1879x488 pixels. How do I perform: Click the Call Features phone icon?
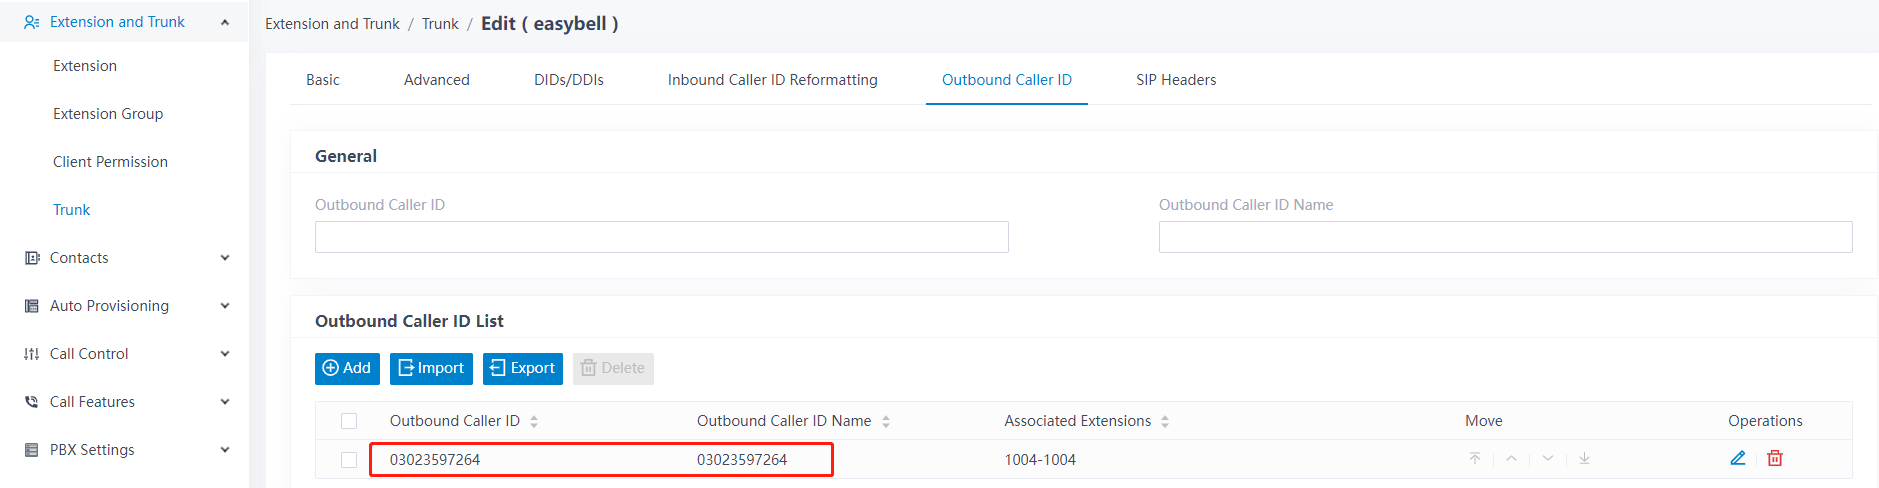tap(32, 402)
